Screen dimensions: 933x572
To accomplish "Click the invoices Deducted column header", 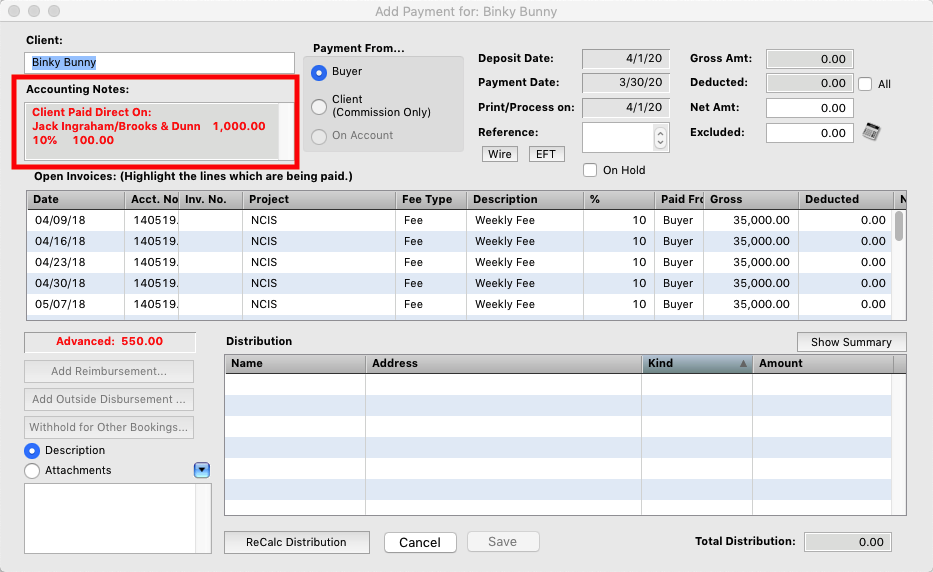I will [x=846, y=199].
